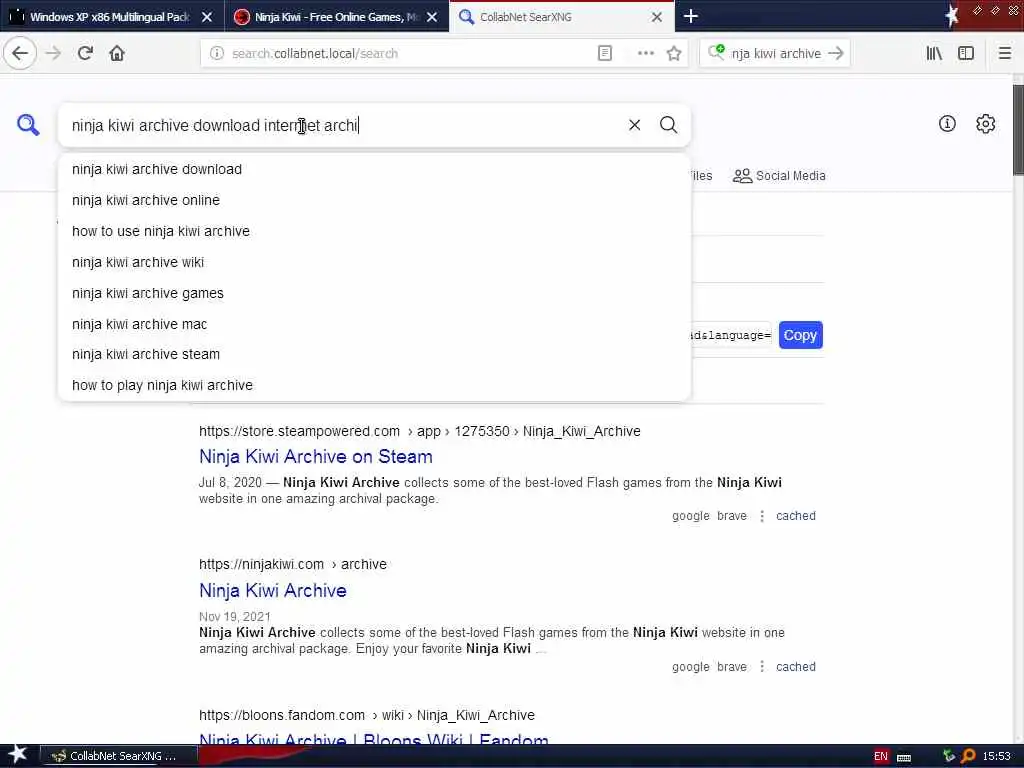The height and width of the screenshot is (768, 1024).
Task: Choose suggestion 'how to use ninja kiwi archive'
Action: click(x=374, y=231)
